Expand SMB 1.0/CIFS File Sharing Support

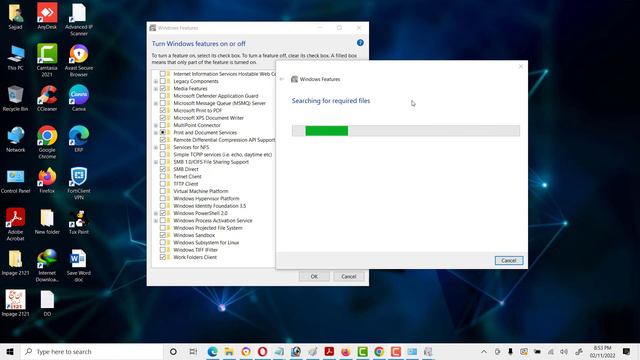(x=156, y=162)
